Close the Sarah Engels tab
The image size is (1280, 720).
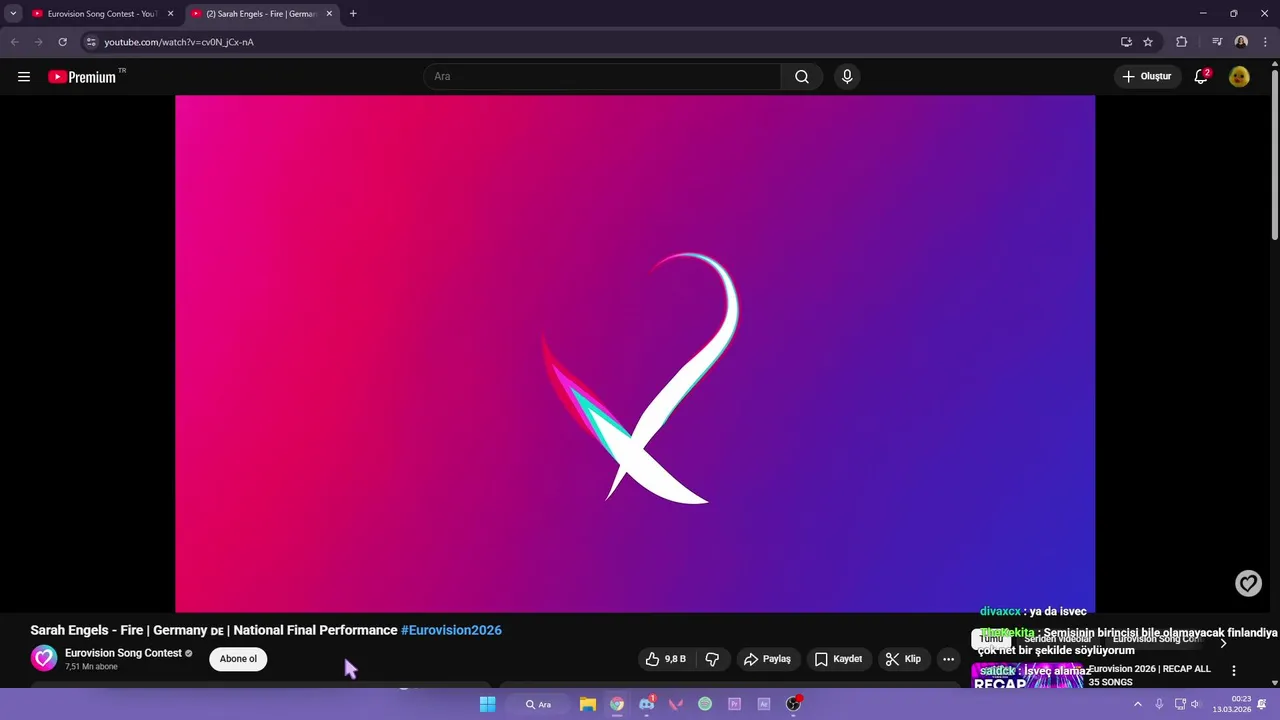pyautogui.click(x=329, y=14)
